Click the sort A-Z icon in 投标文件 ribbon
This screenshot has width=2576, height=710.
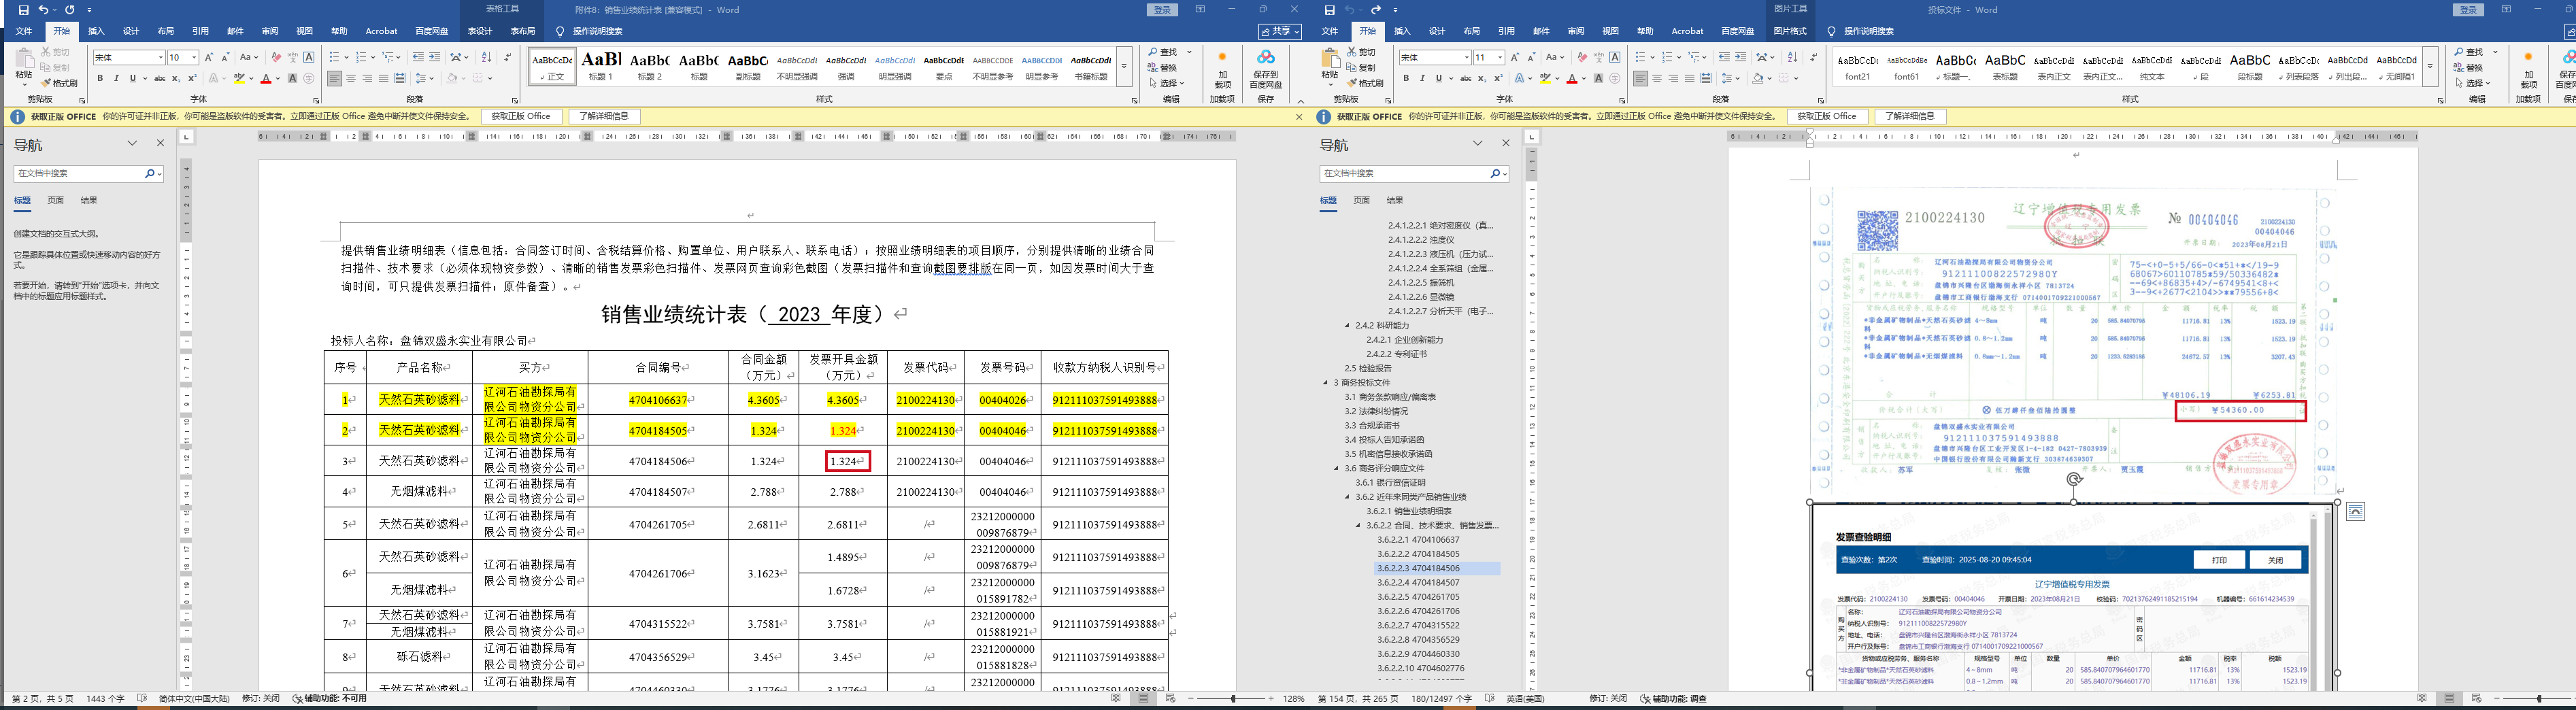pyautogui.click(x=1792, y=57)
